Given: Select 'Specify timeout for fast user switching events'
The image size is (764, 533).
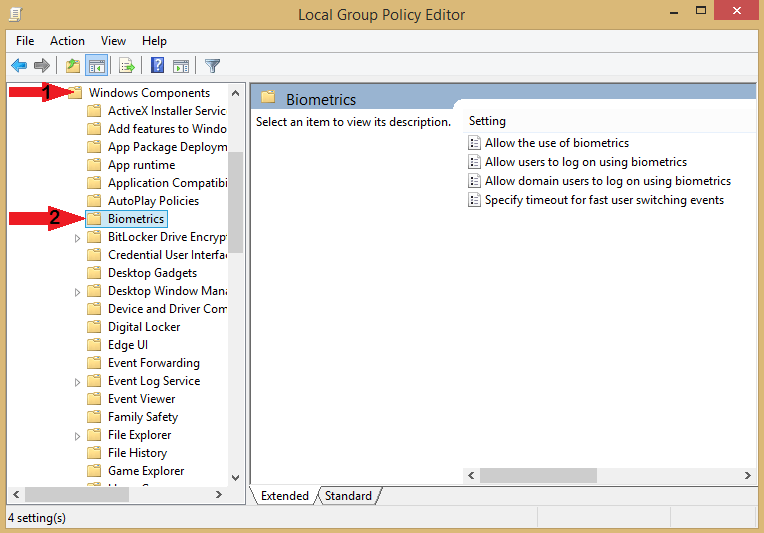Looking at the screenshot, I should pos(604,200).
